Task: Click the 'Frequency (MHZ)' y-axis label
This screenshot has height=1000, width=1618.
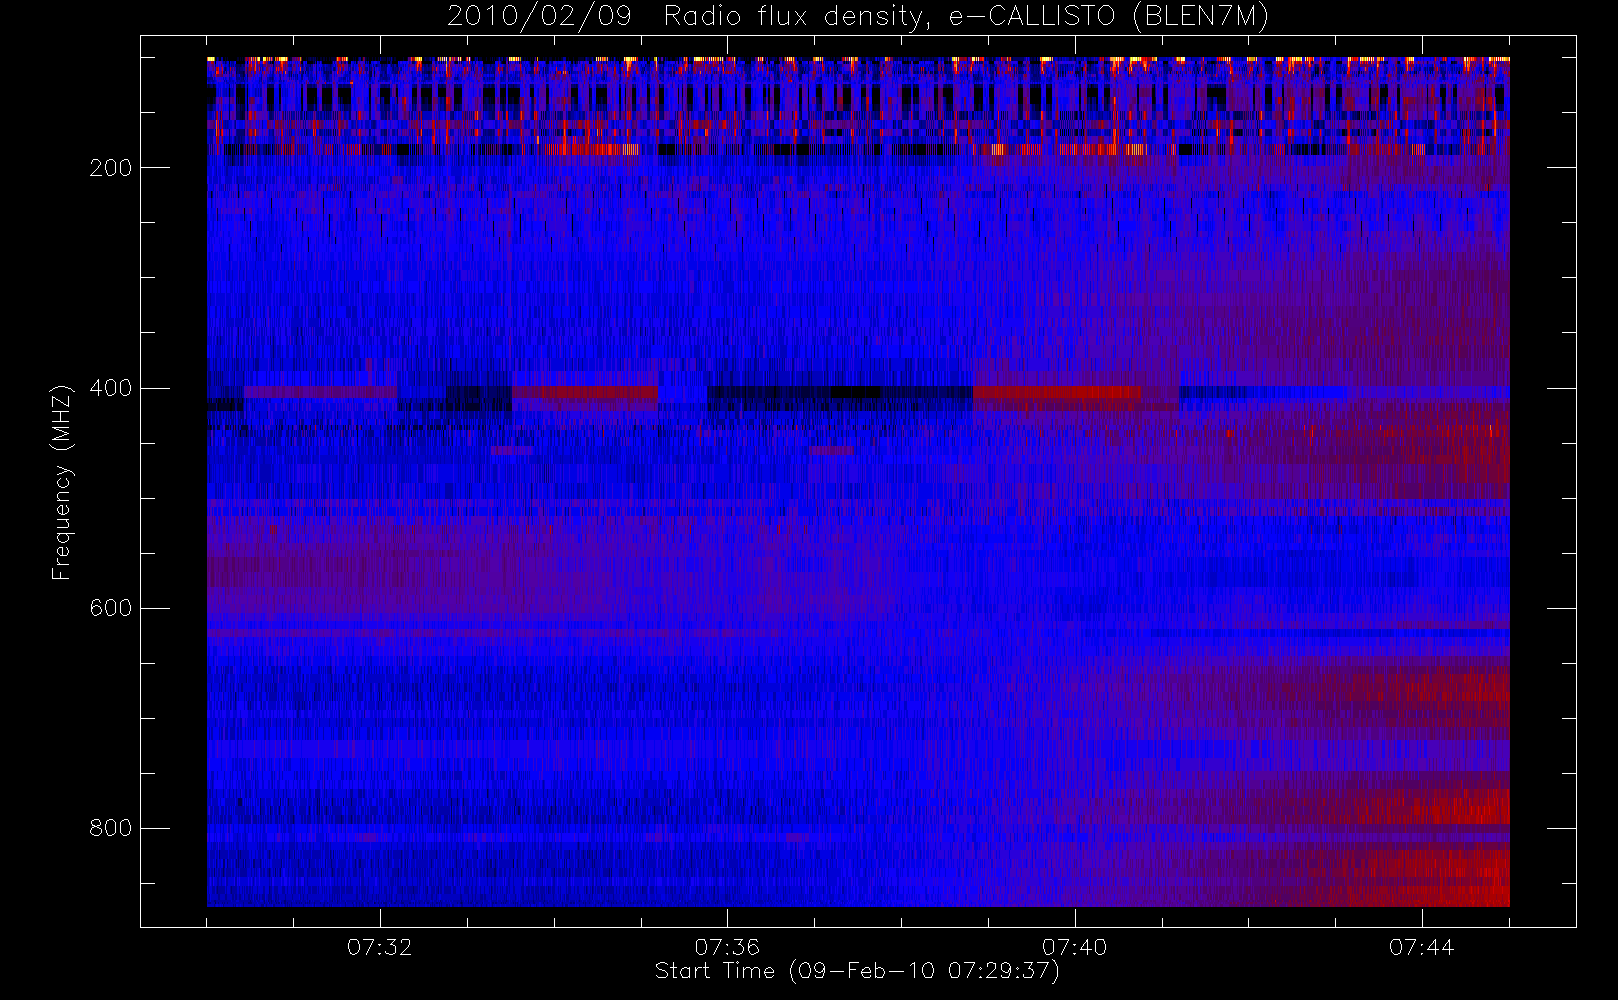Action: (62, 482)
